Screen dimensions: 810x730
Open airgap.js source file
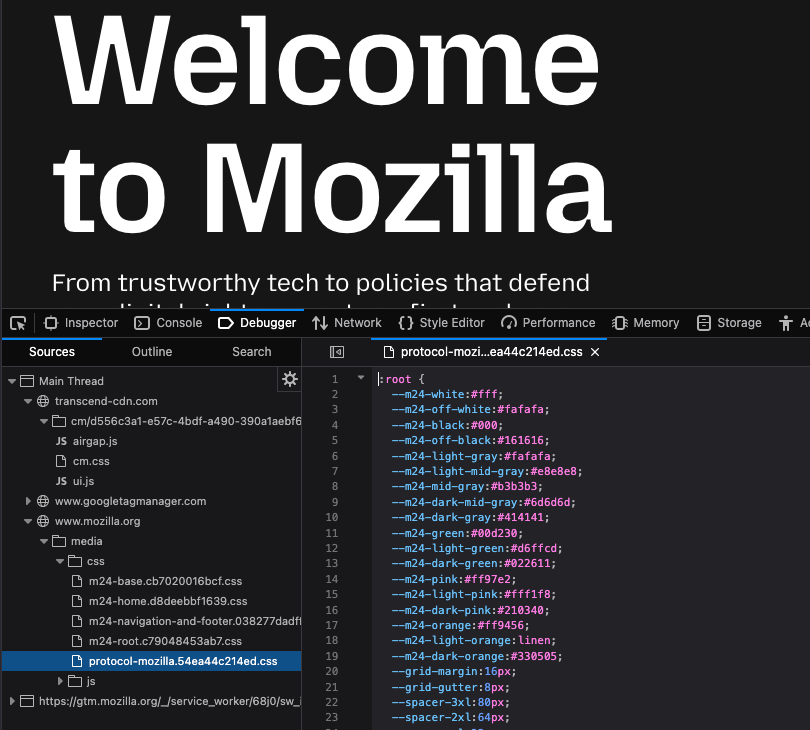click(95, 441)
